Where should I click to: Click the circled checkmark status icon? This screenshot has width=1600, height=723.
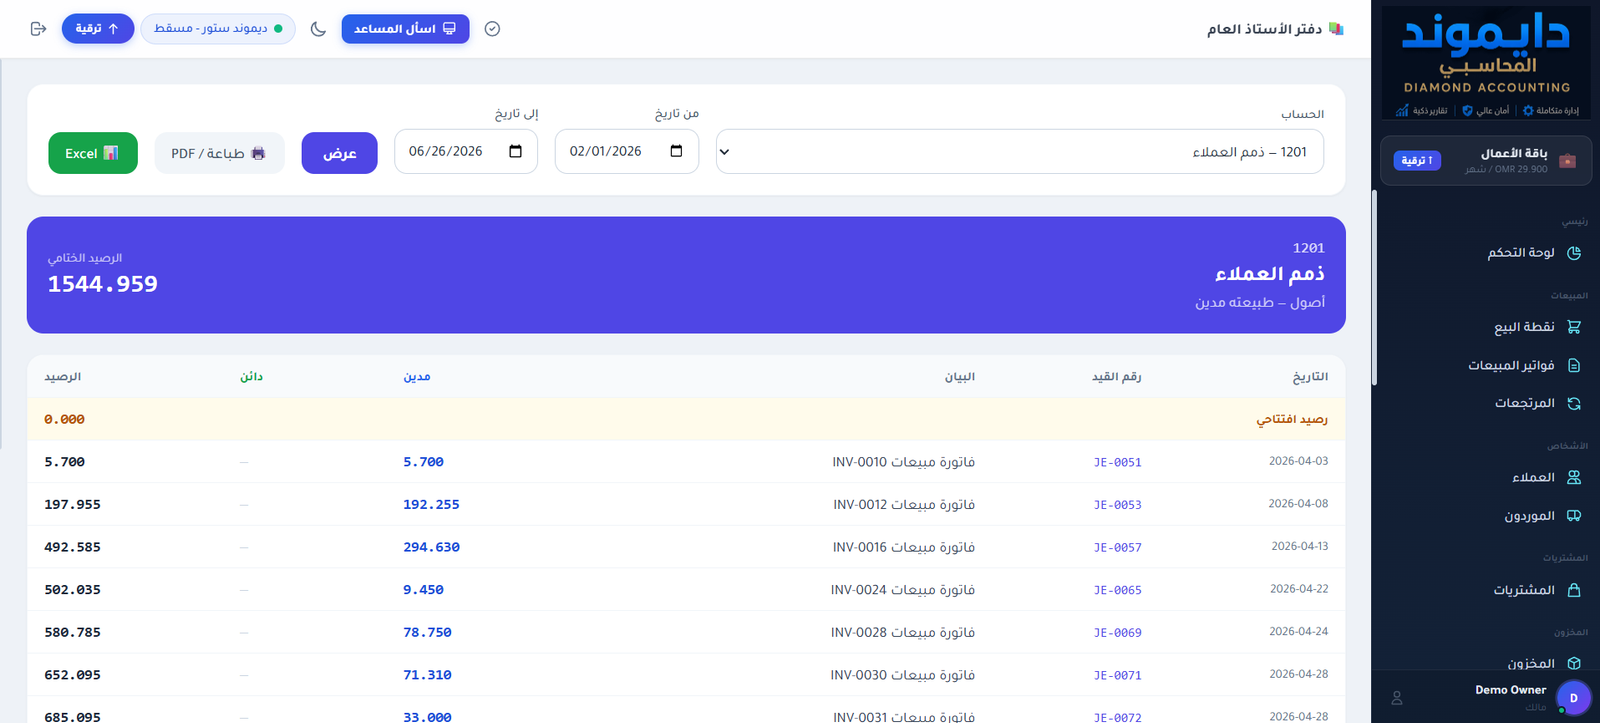click(x=492, y=29)
